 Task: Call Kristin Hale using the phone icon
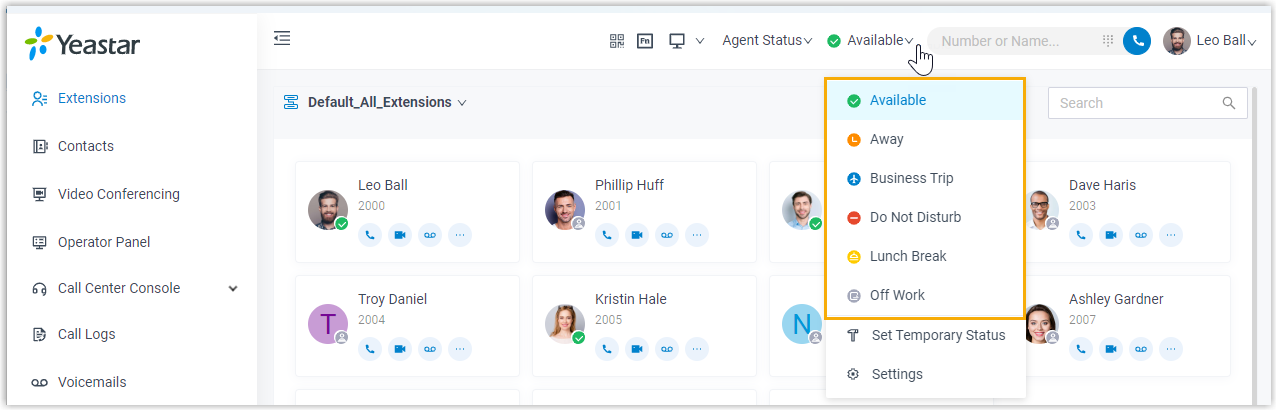(607, 349)
